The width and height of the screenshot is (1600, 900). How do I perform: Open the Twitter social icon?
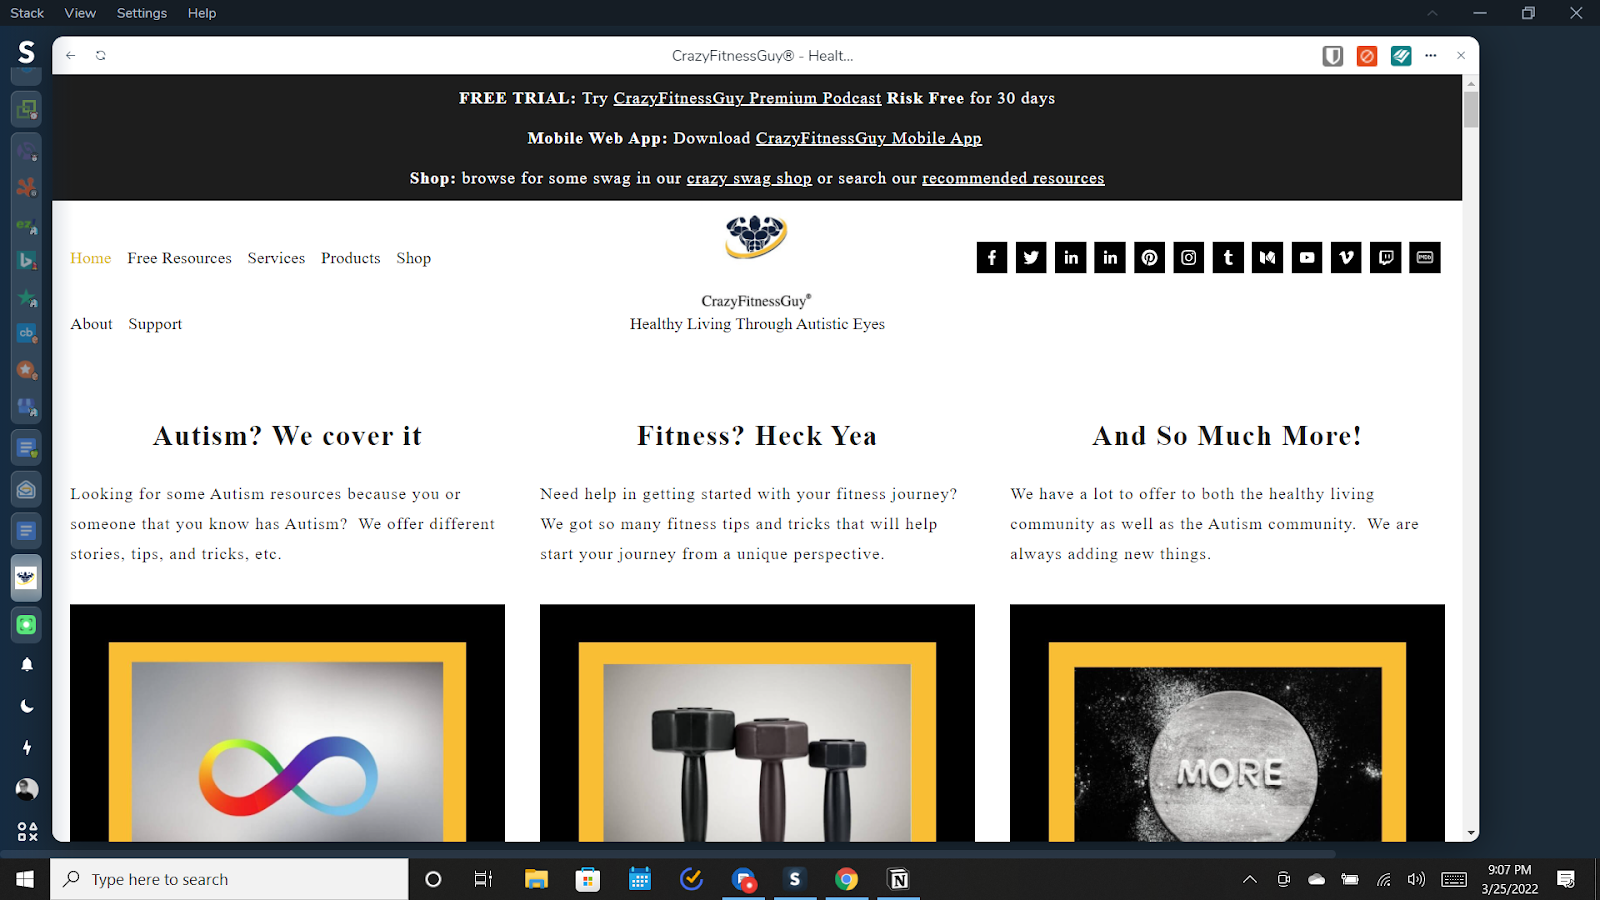pos(1031,258)
